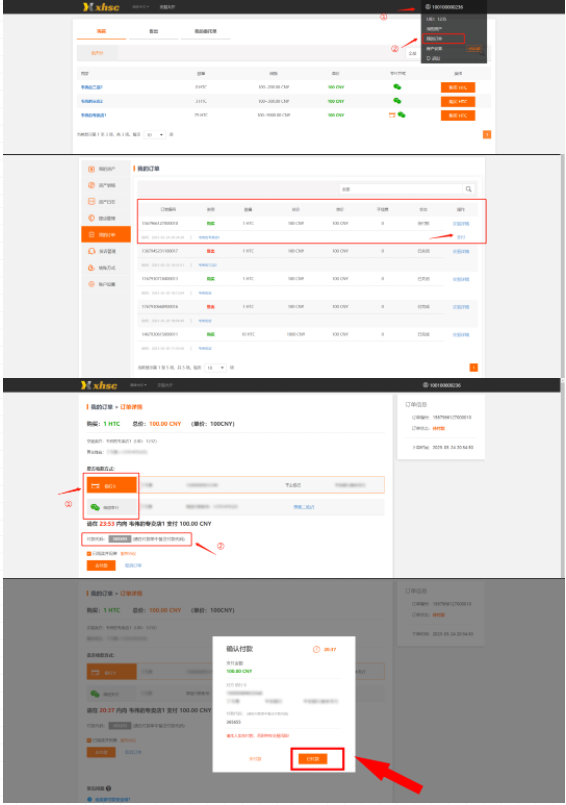The image size is (566, 805).
Task: Click the headset icon in the account sidebar
Action: point(91,251)
